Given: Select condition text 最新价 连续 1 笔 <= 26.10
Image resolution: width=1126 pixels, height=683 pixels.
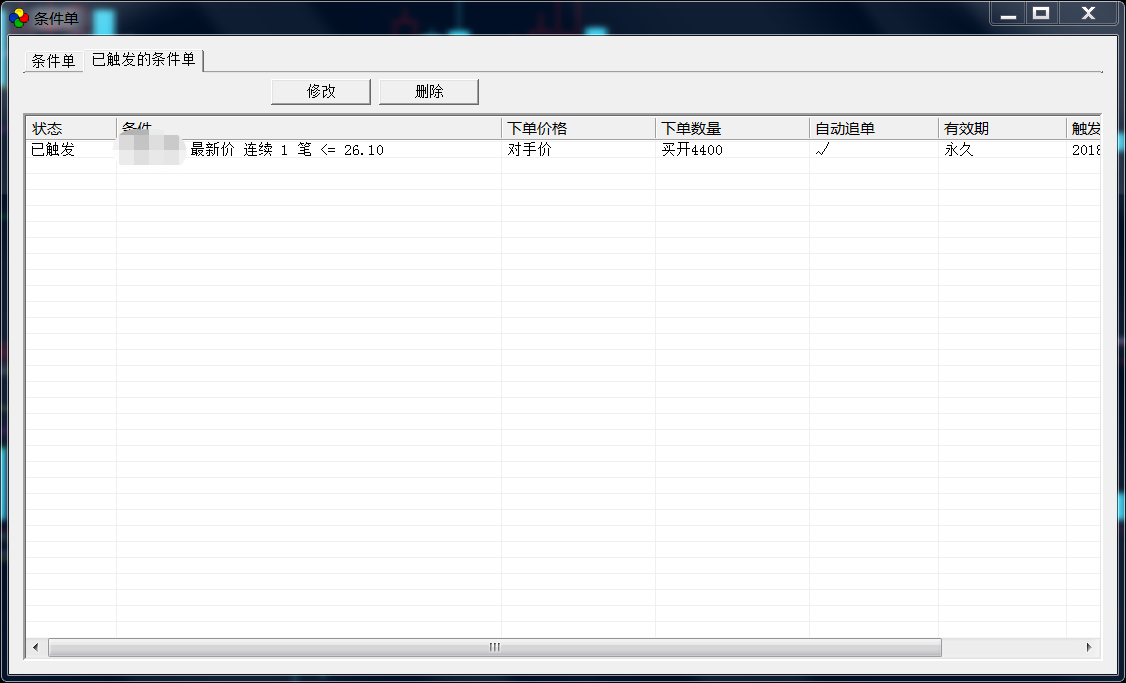Looking at the screenshot, I should [287, 149].
